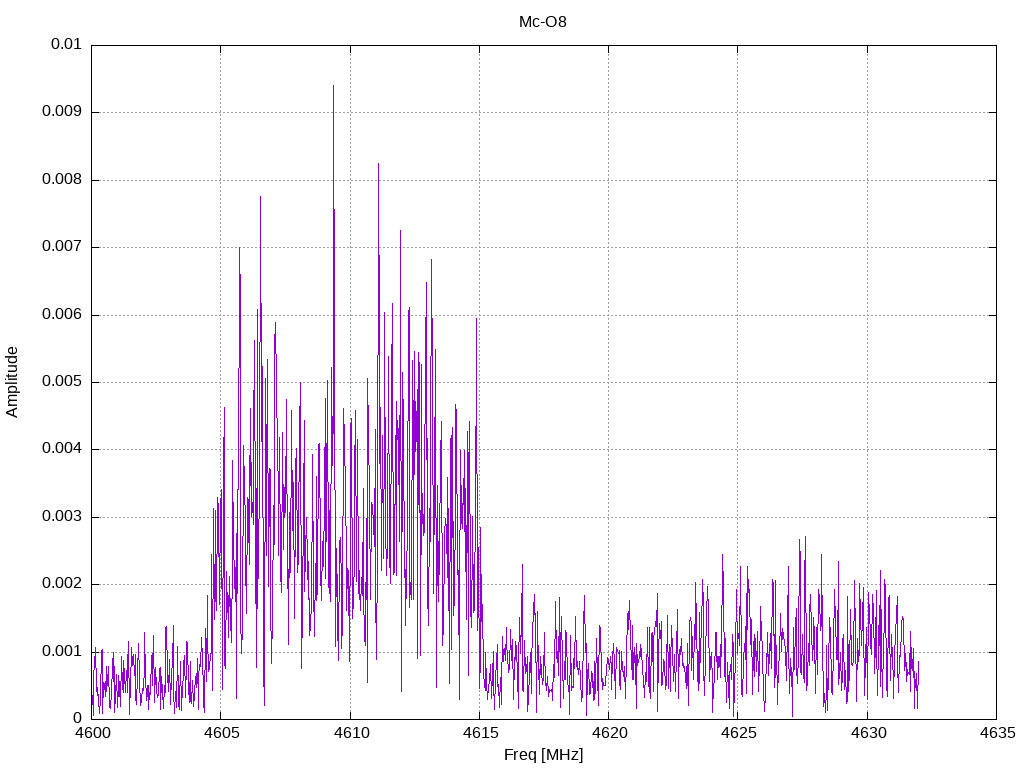Click the 4635 x-axis tick label
The image size is (1024, 768).
995,734
